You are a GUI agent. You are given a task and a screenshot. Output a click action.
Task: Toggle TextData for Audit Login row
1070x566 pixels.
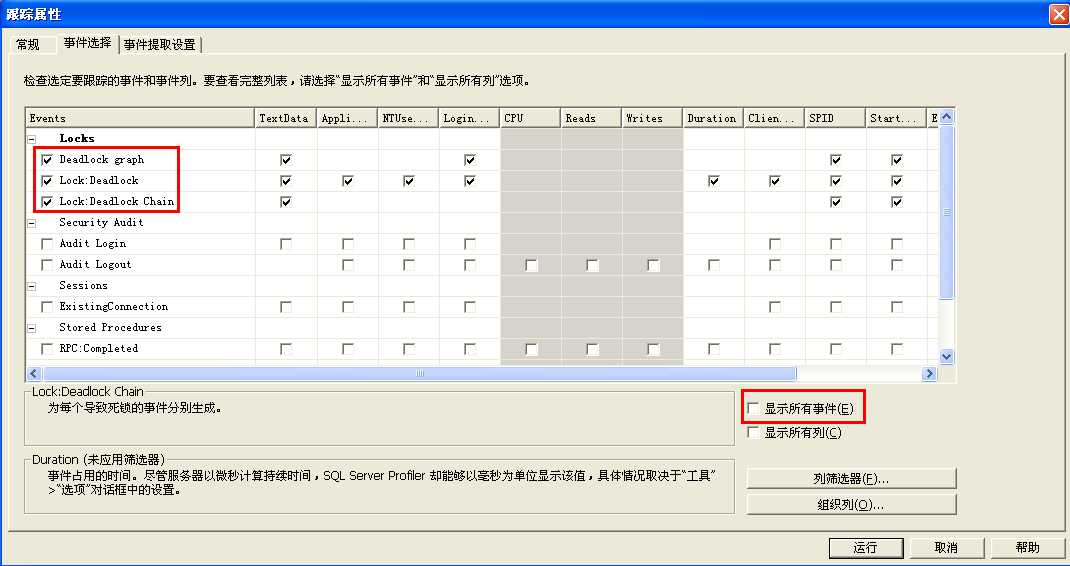(x=286, y=244)
